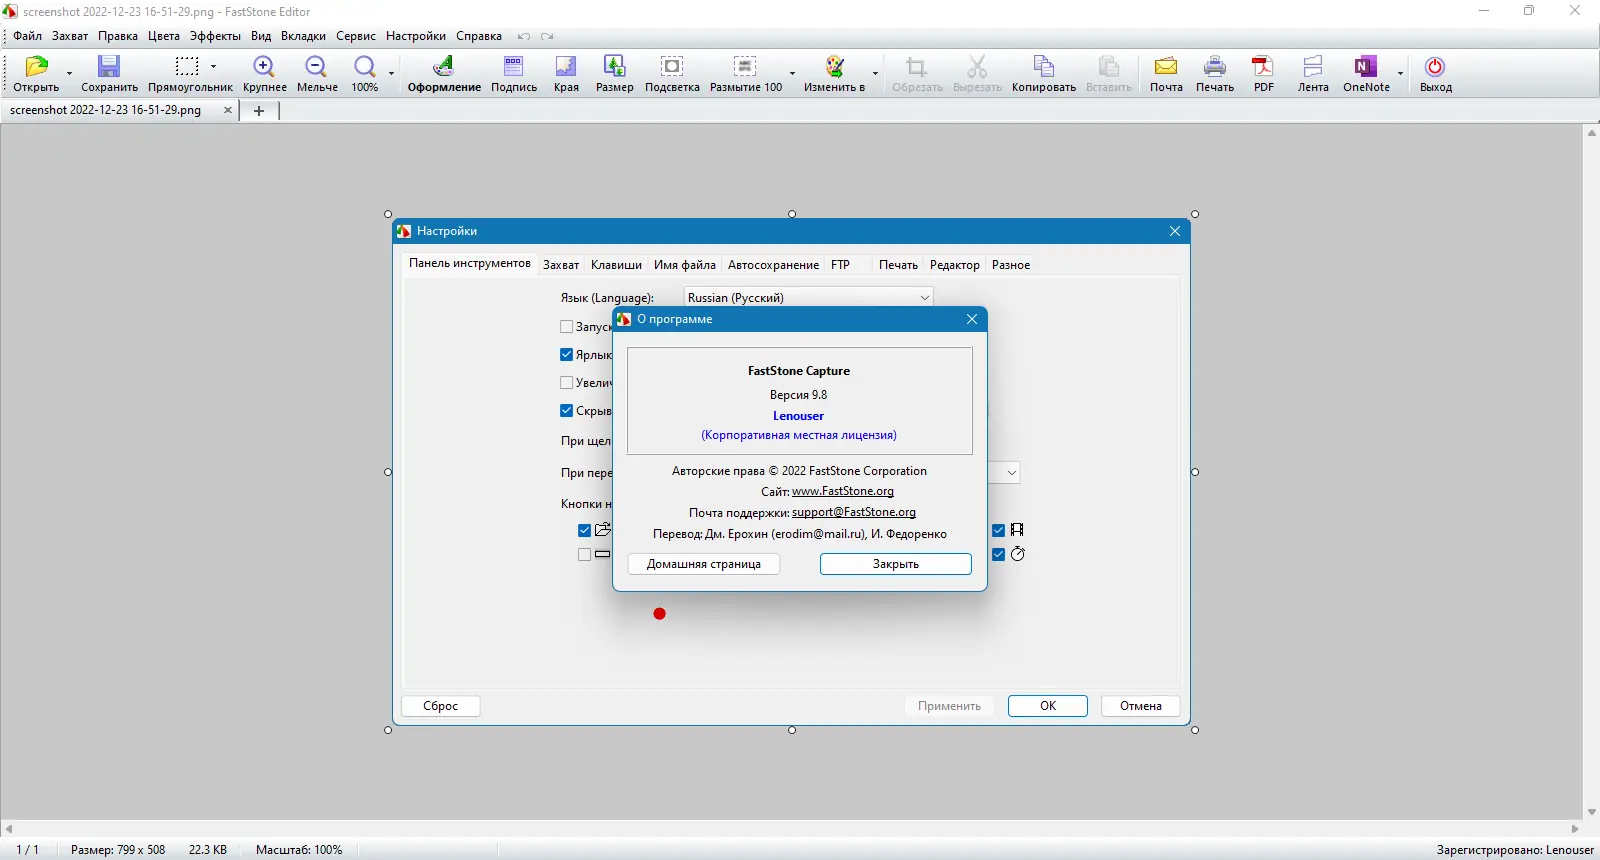Screen dimensions: 1600x860
Task: Click the horizontal scrollbar right arrow
Action: 1575,829
